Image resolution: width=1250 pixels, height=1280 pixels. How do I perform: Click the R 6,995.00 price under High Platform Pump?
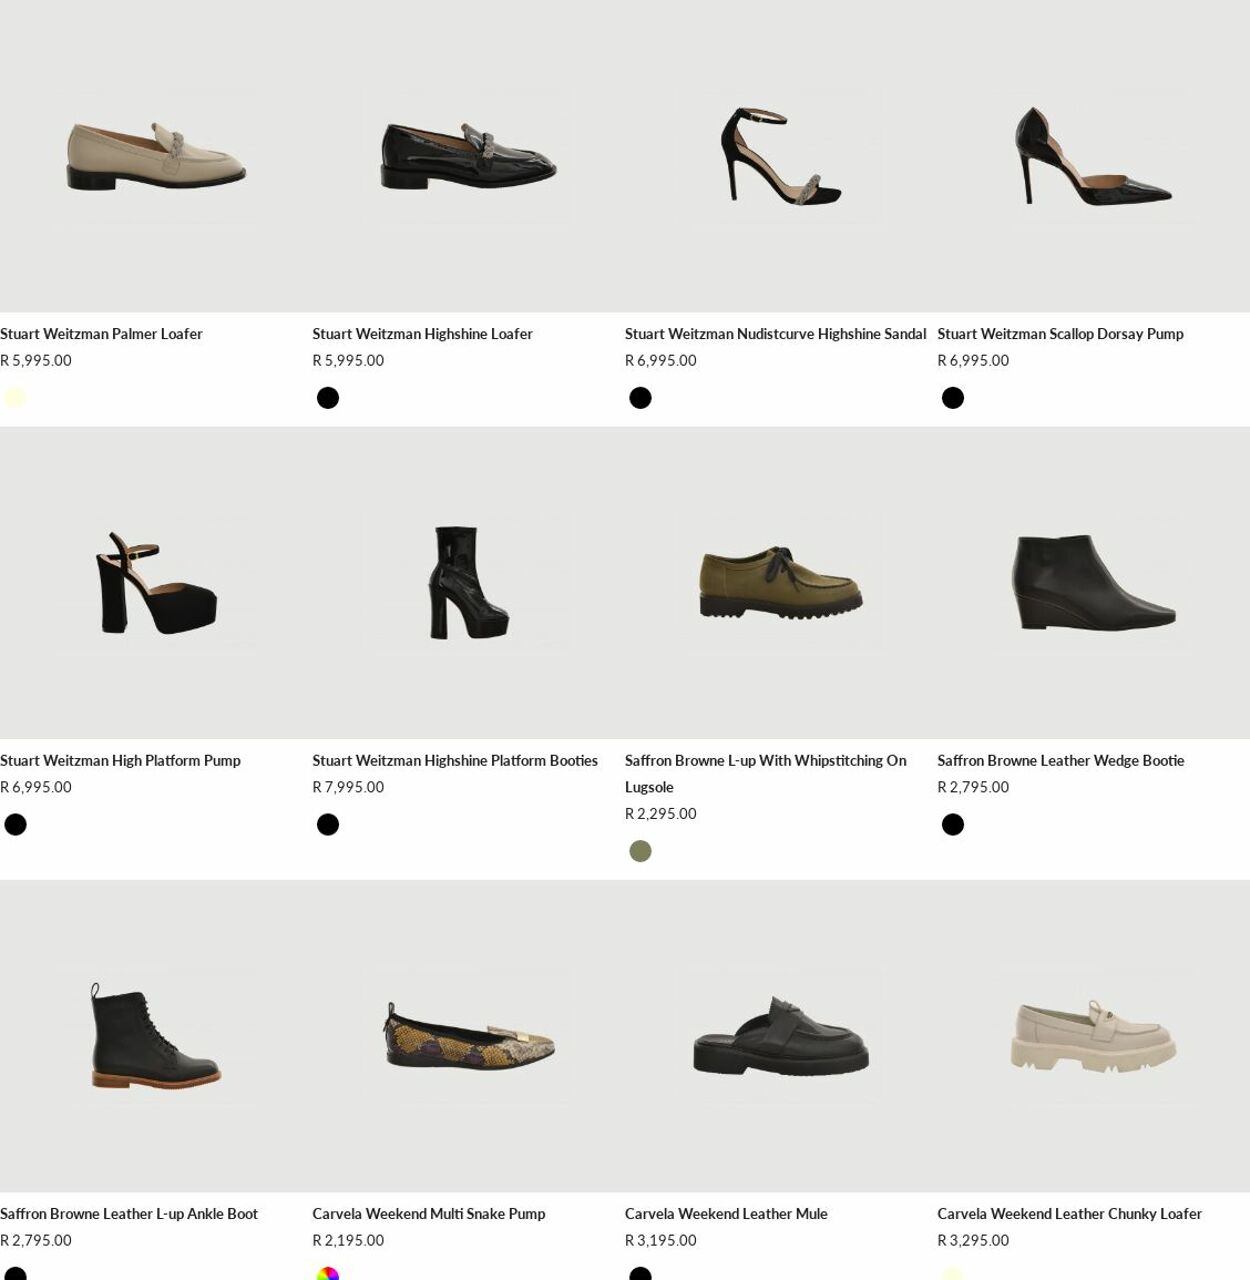[36, 788]
